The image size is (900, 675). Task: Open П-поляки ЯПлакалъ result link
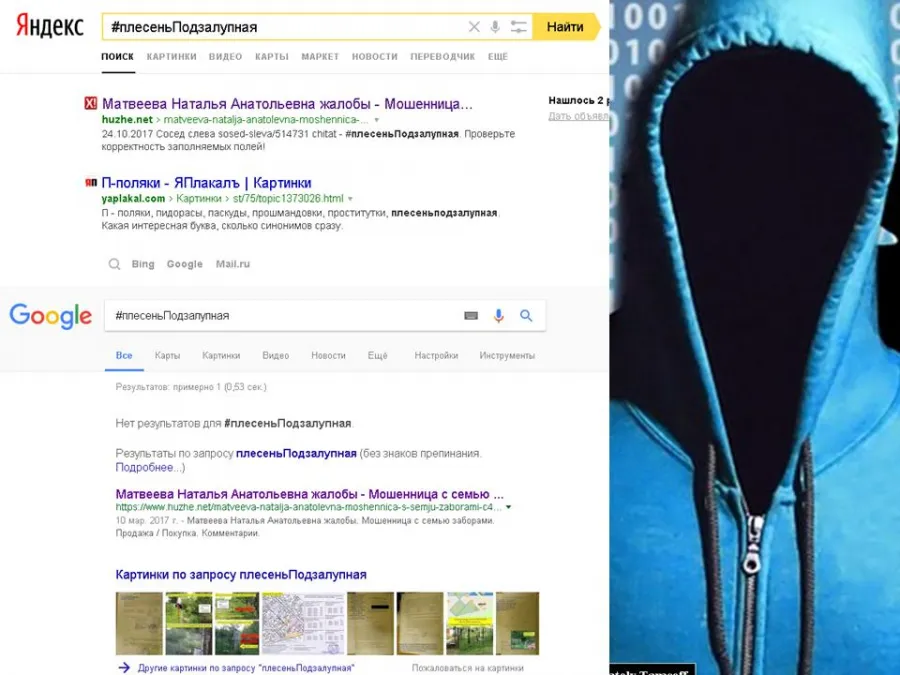click(x=207, y=183)
